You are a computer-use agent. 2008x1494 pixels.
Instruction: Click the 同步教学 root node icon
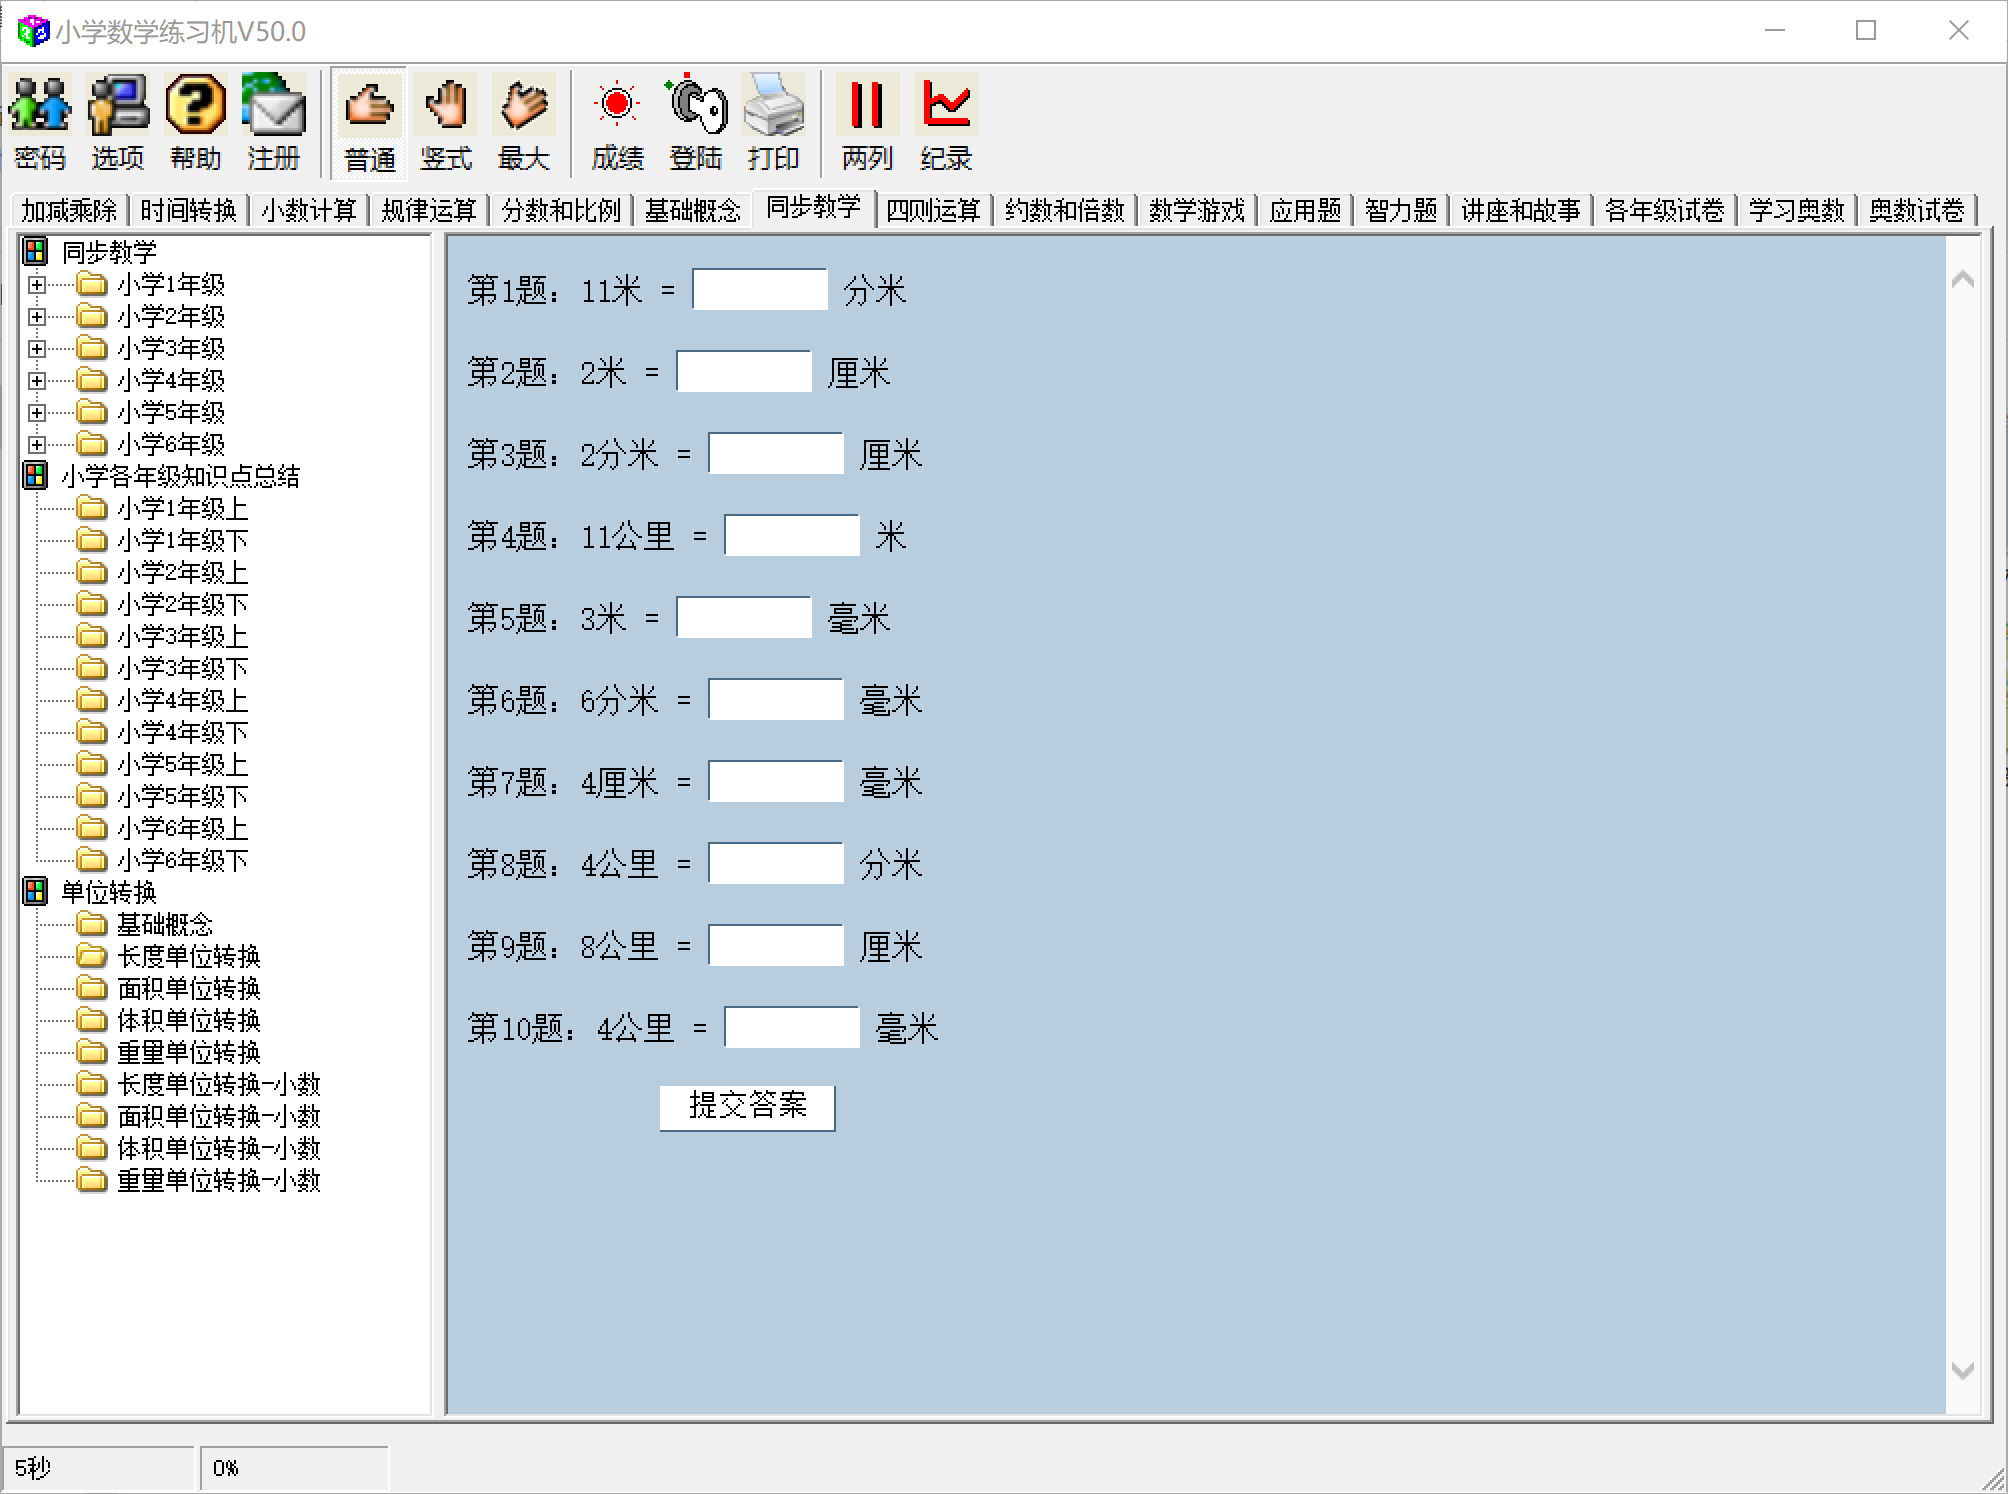pos(35,252)
